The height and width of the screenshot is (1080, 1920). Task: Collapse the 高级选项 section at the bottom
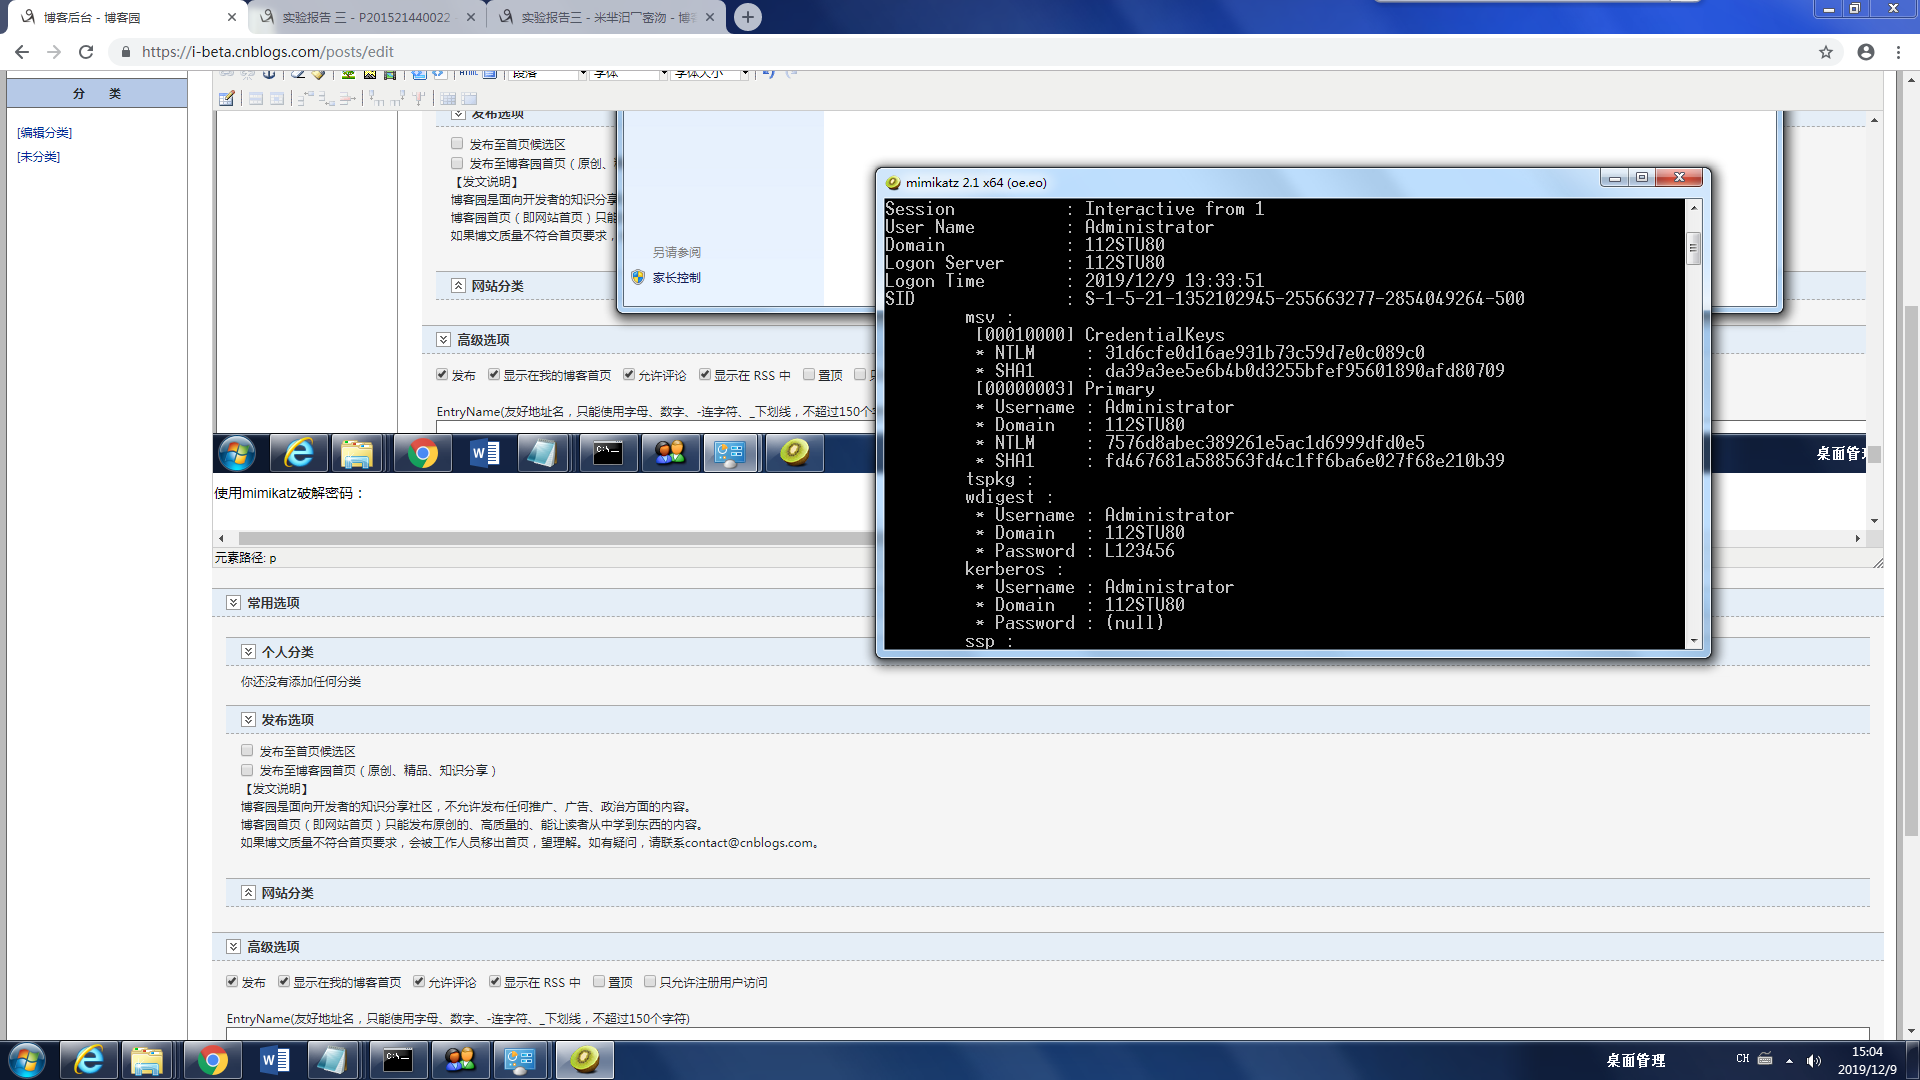tap(233, 946)
